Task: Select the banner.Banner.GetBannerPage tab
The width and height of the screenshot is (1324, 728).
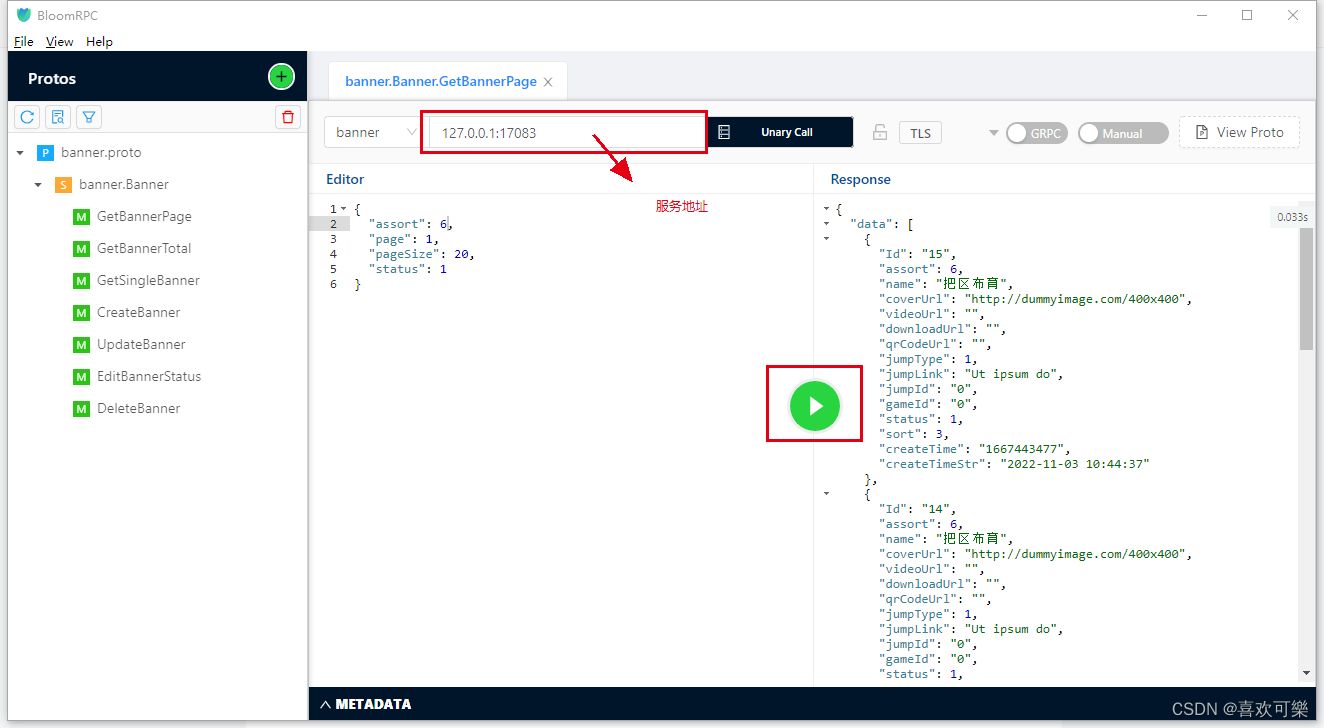Action: pyautogui.click(x=440, y=82)
